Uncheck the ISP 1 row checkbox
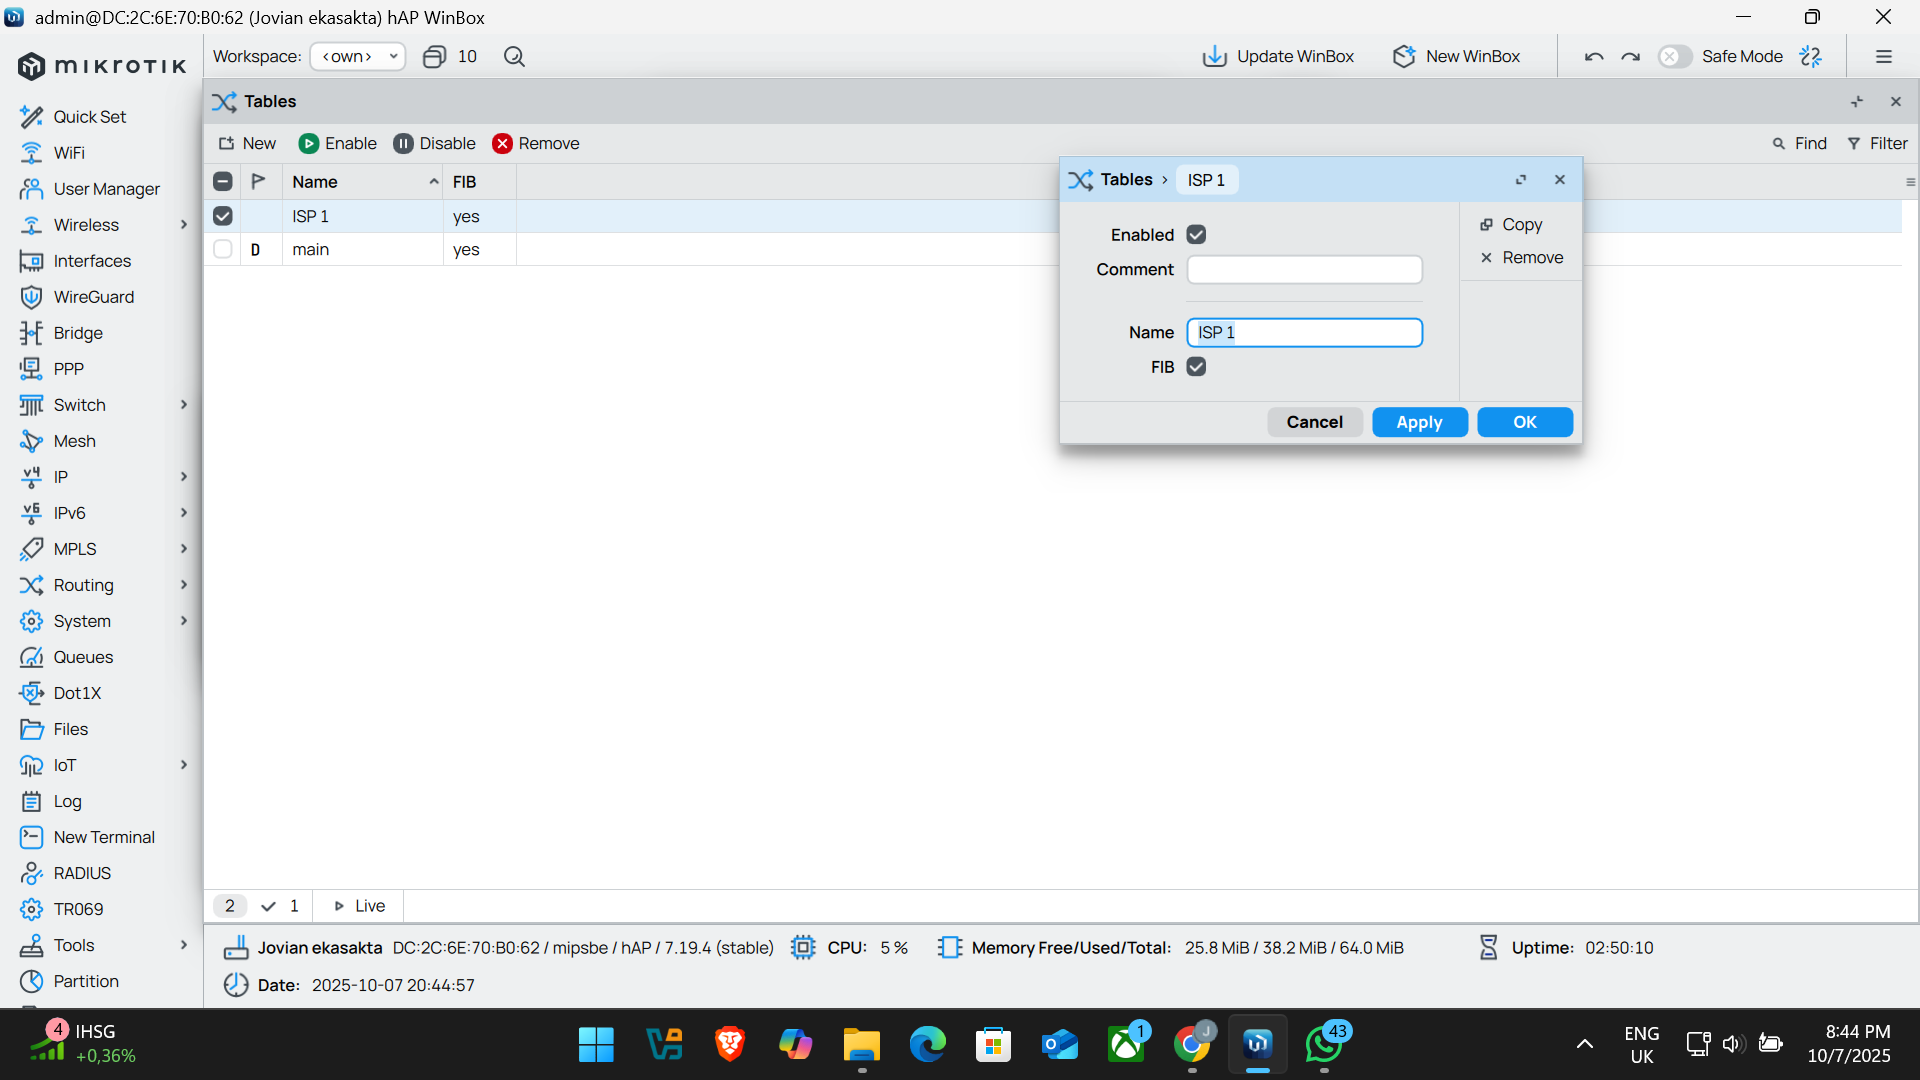This screenshot has height=1080, width=1920. click(x=223, y=216)
